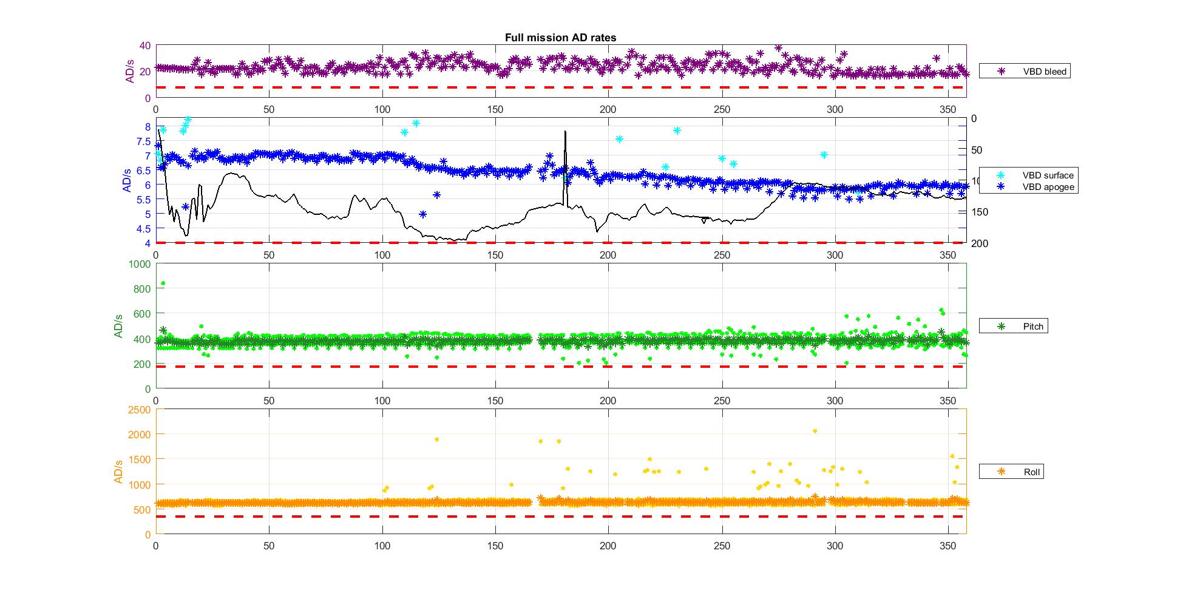Viewport: 1200px width, 601px height.
Task: Click the 2500 tick on the orange Roll y-axis
Action: coord(141,409)
